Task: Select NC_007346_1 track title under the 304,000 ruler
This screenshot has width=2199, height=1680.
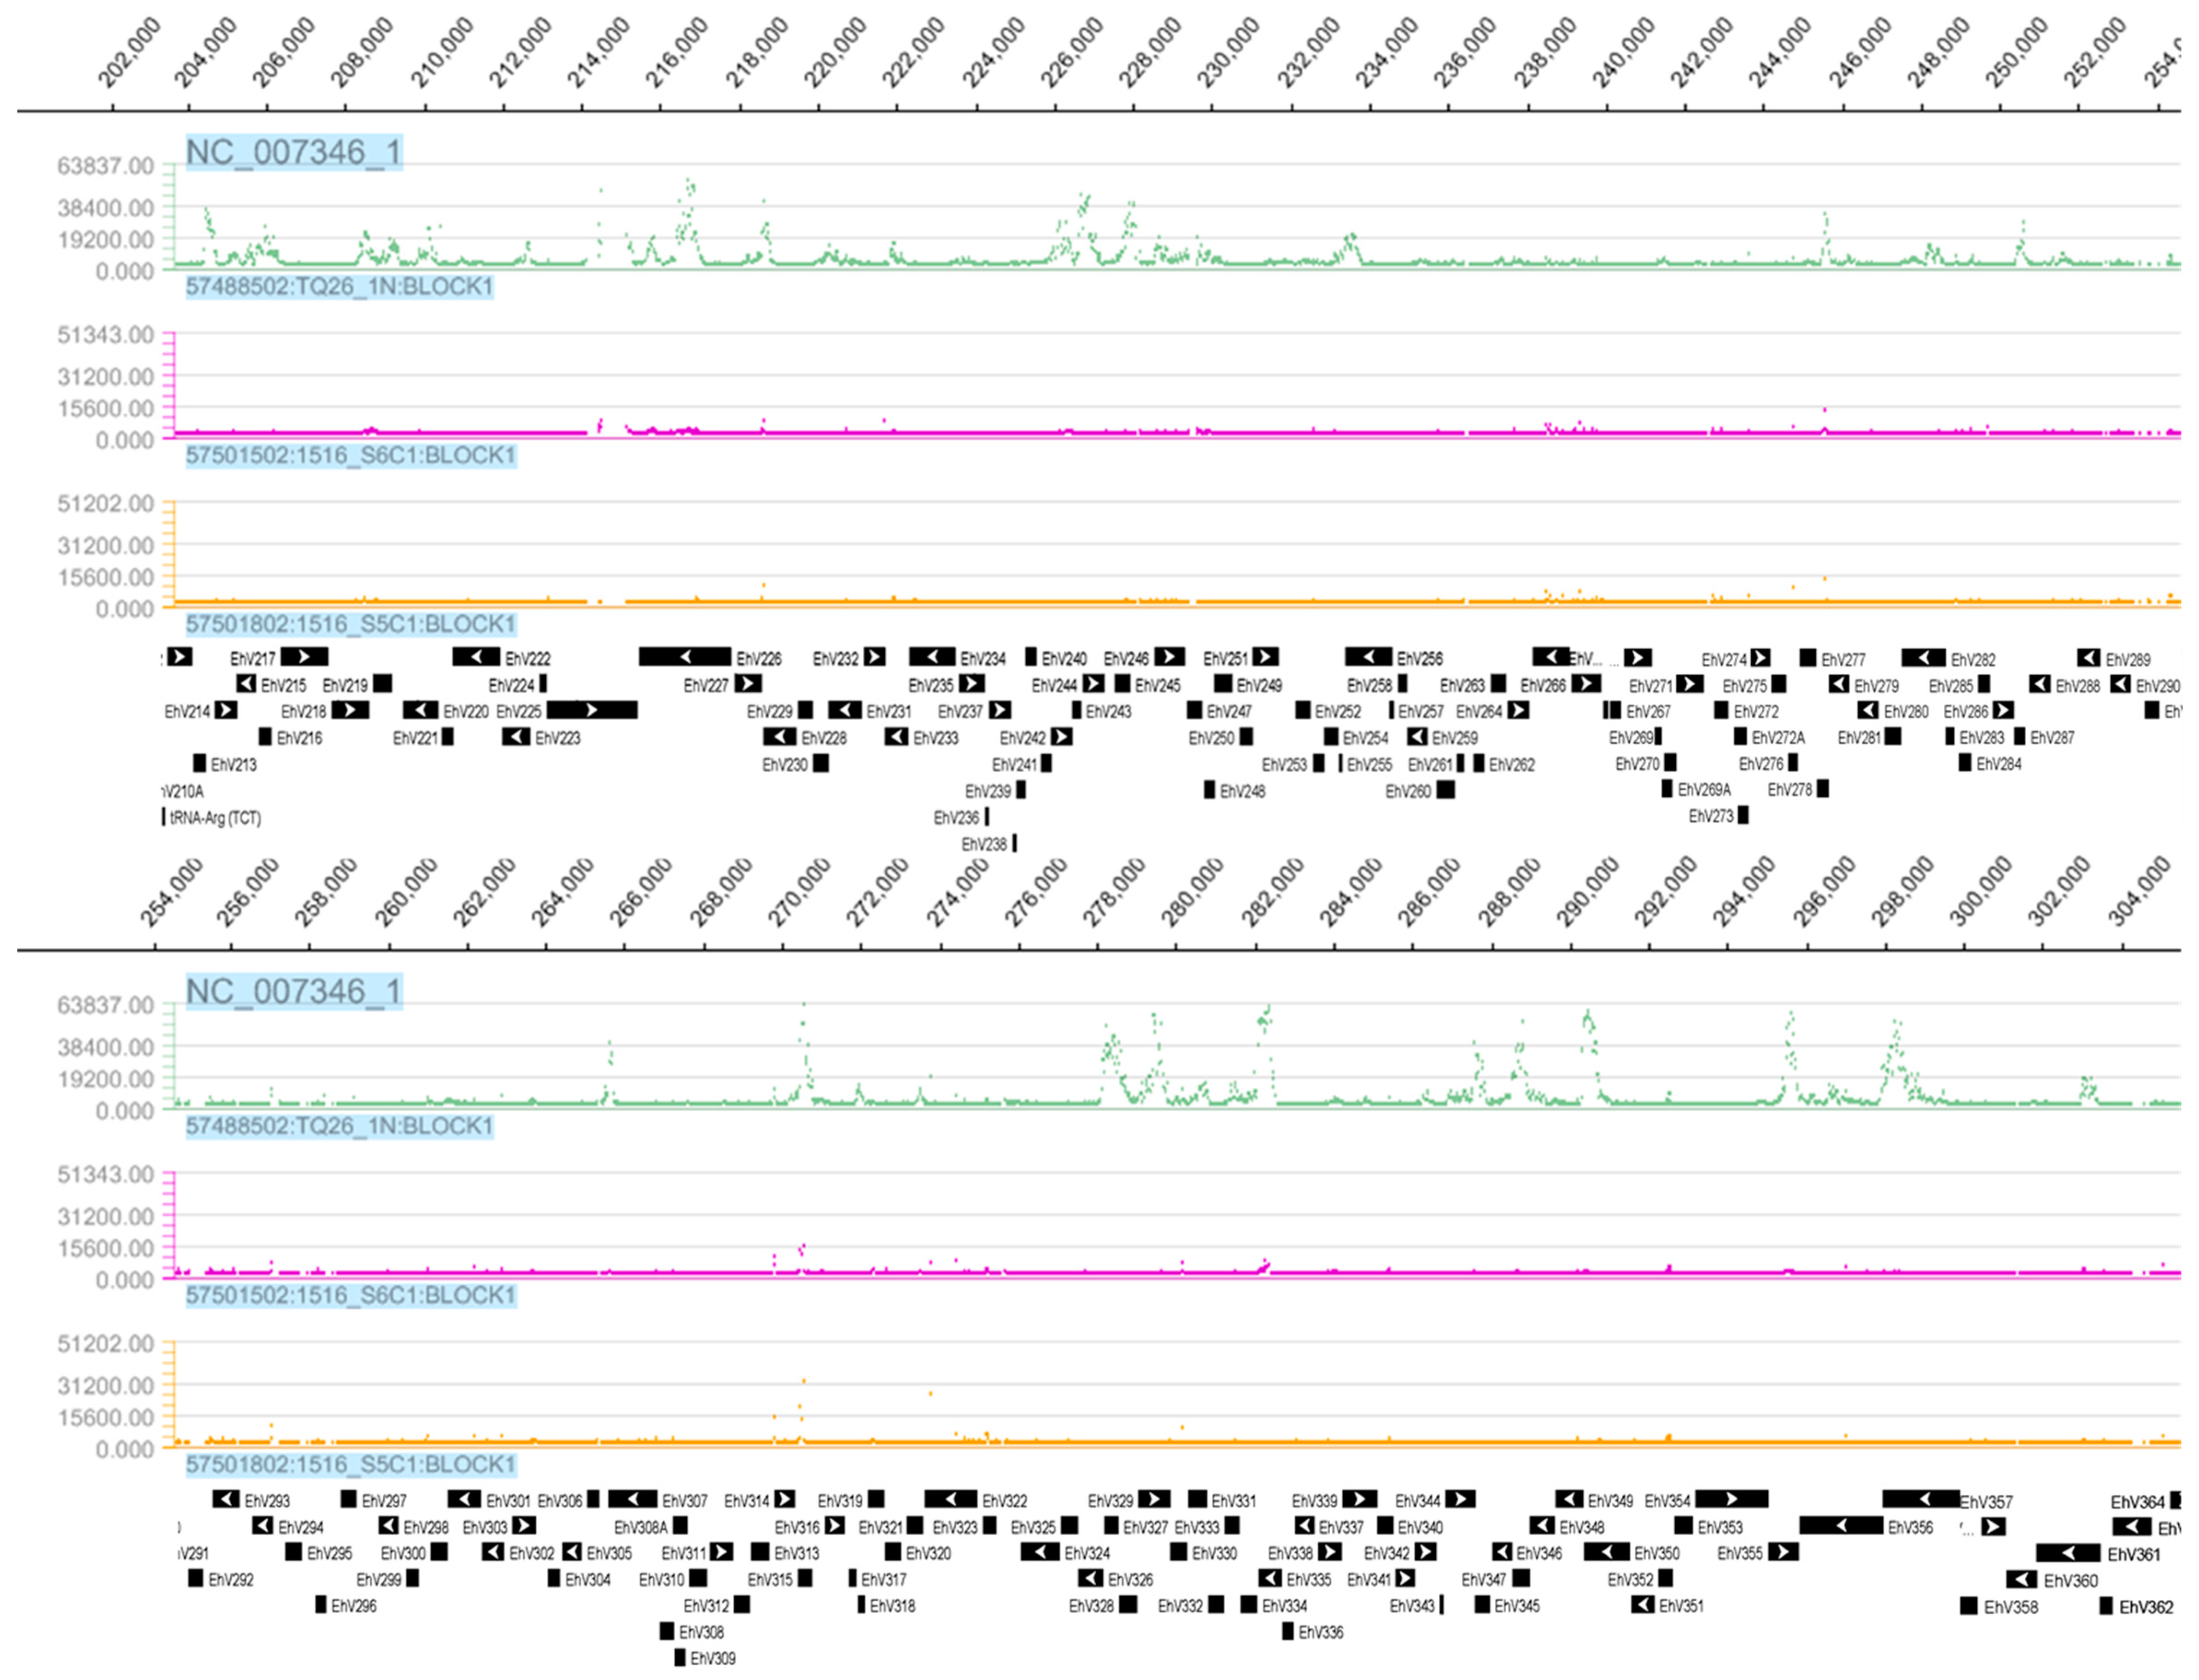Action: [294, 991]
